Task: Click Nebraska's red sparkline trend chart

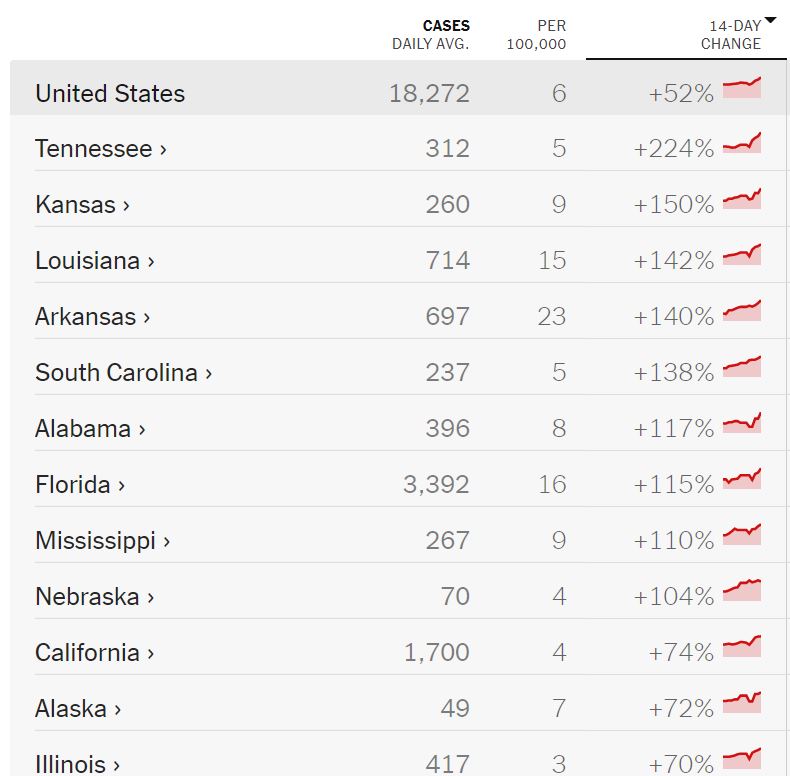Action: (x=742, y=591)
